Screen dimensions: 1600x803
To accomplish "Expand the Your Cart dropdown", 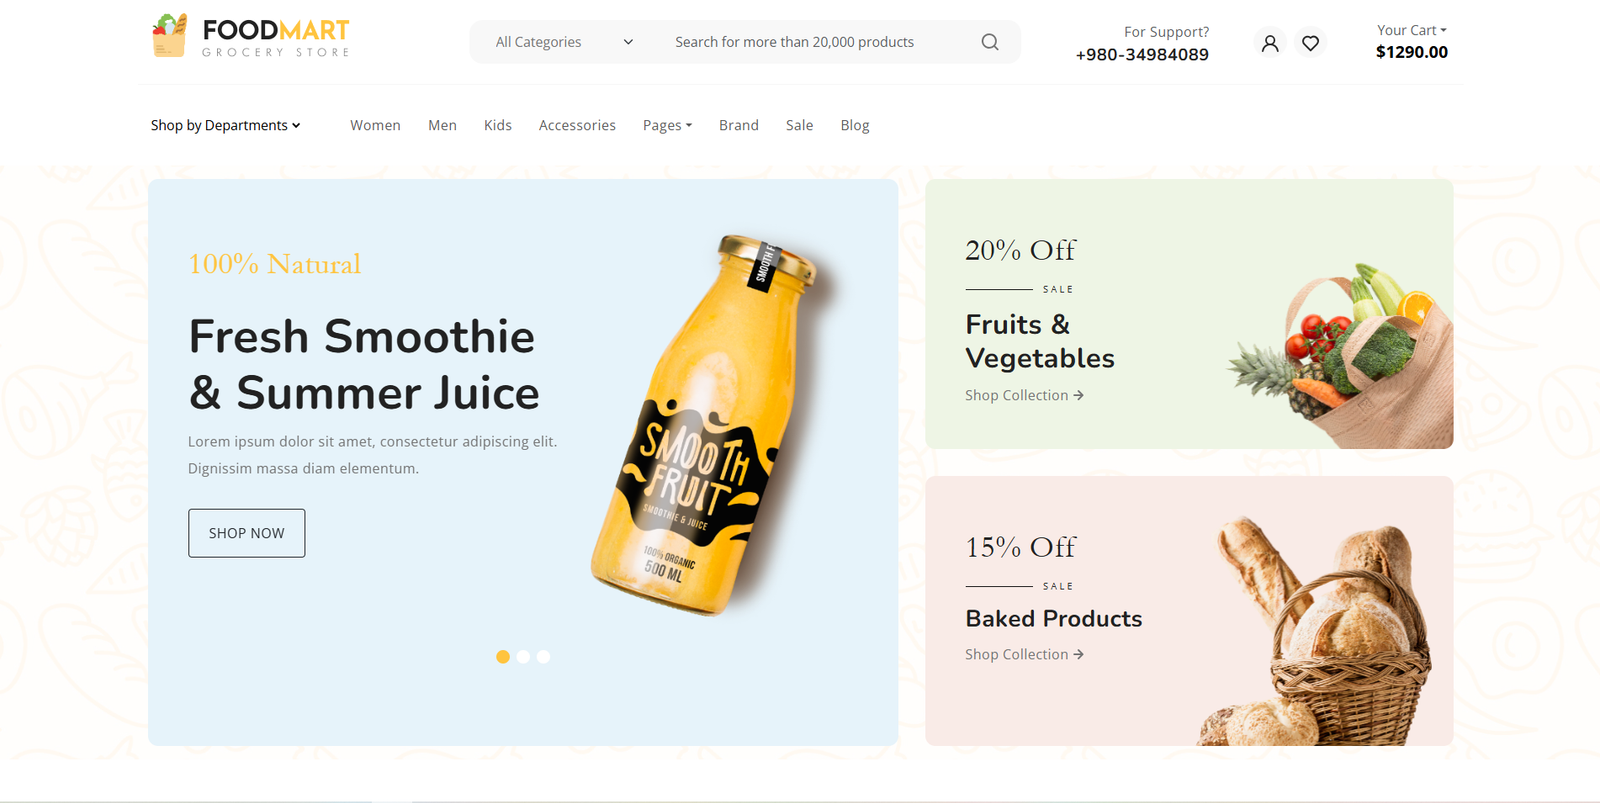I will (x=1411, y=30).
